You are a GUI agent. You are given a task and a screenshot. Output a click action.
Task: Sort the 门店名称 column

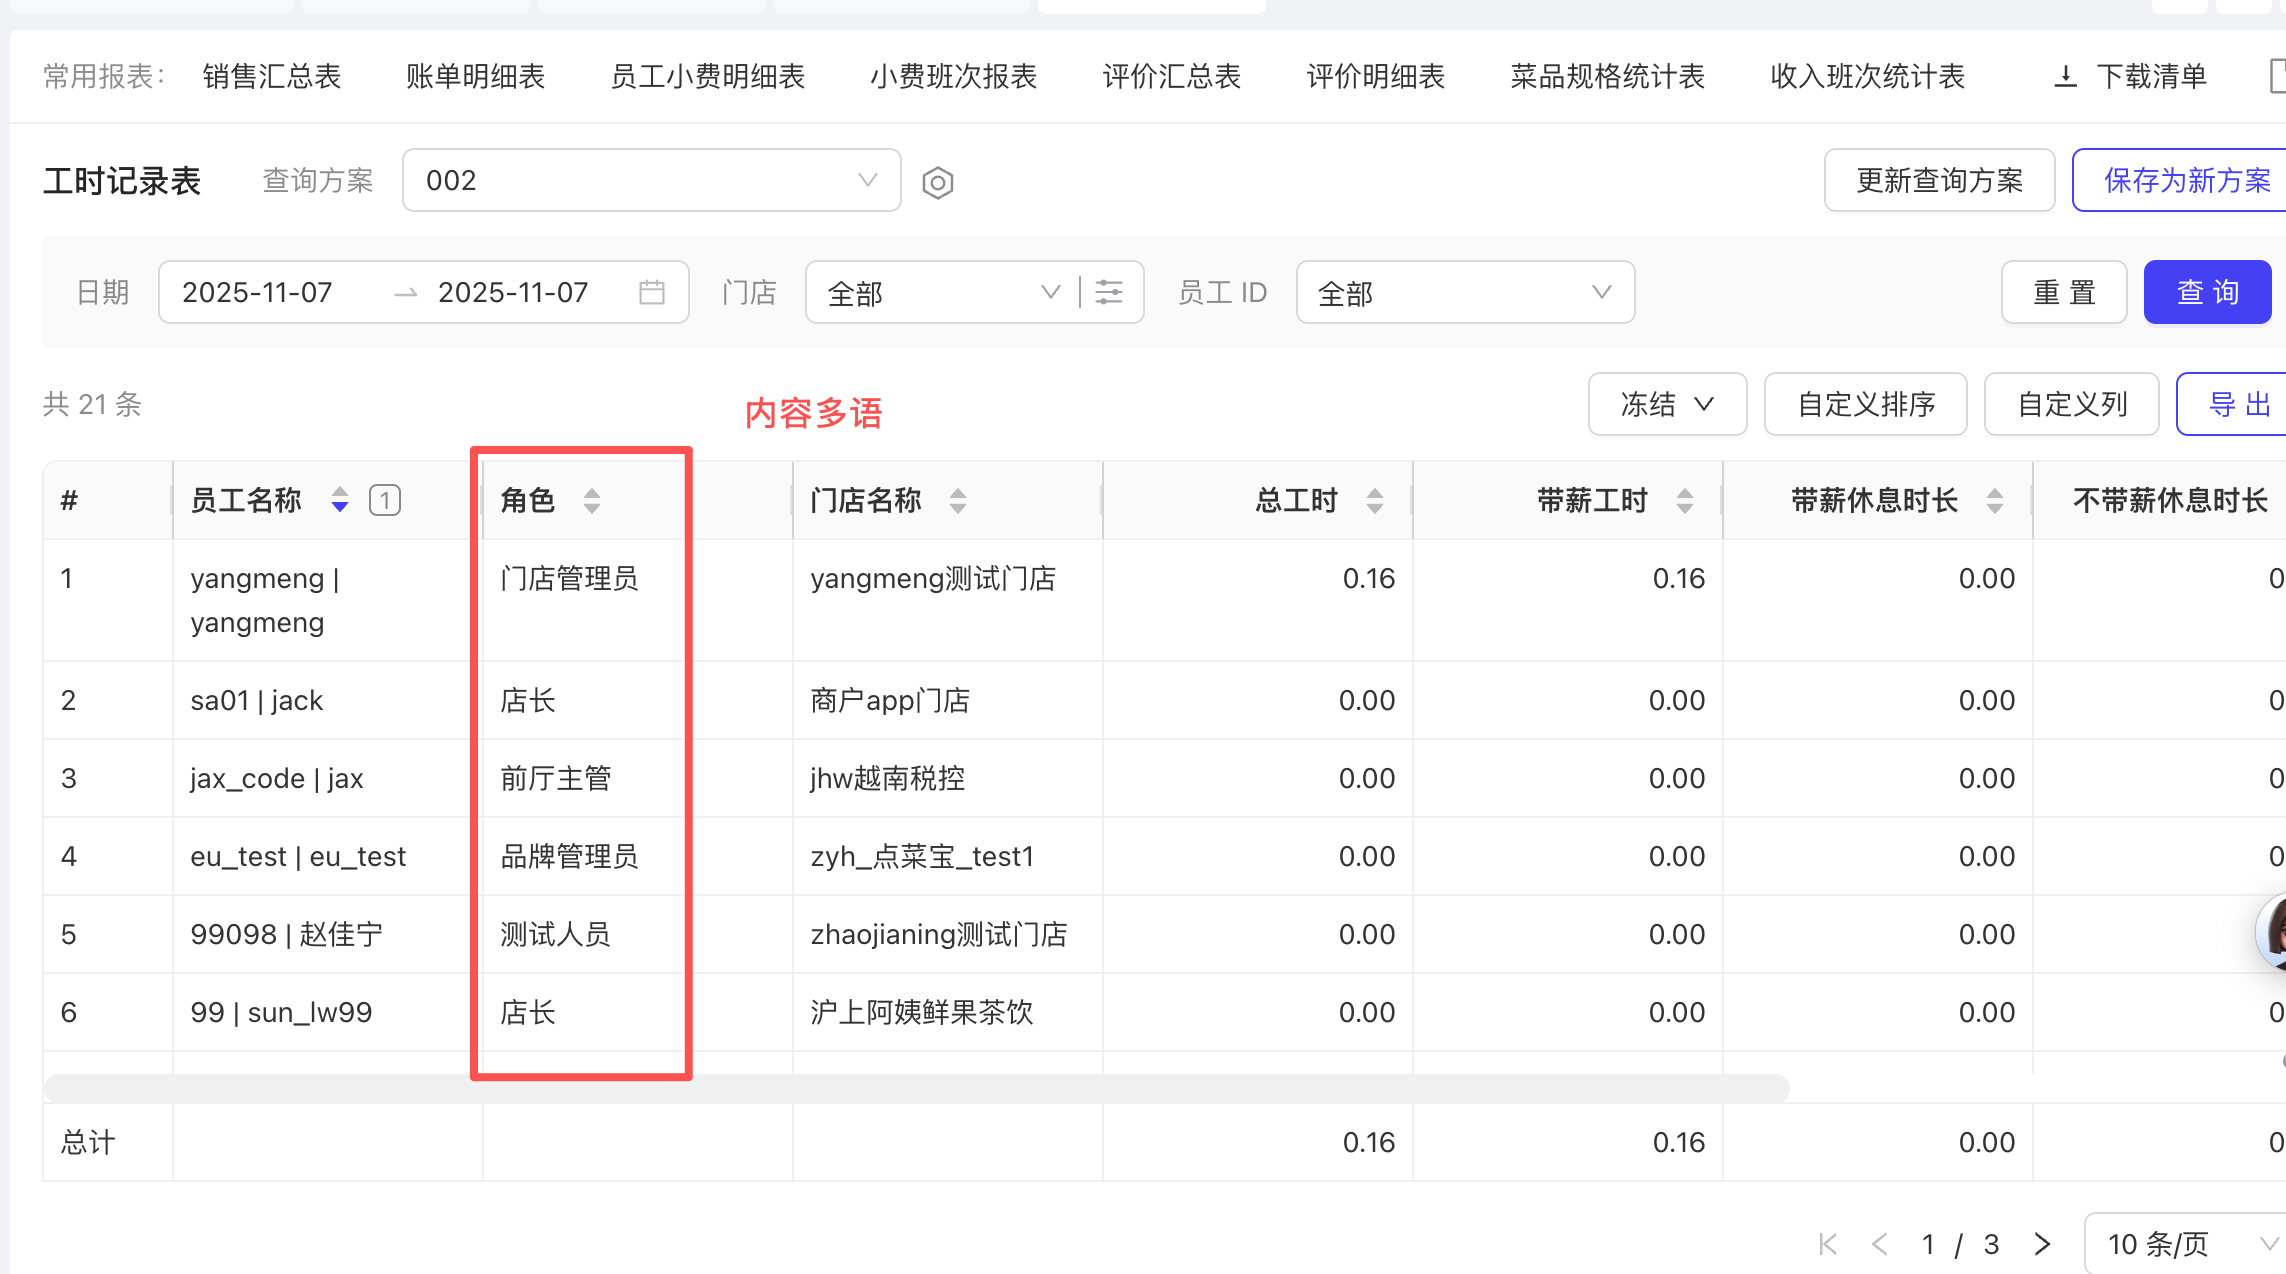(958, 500)
